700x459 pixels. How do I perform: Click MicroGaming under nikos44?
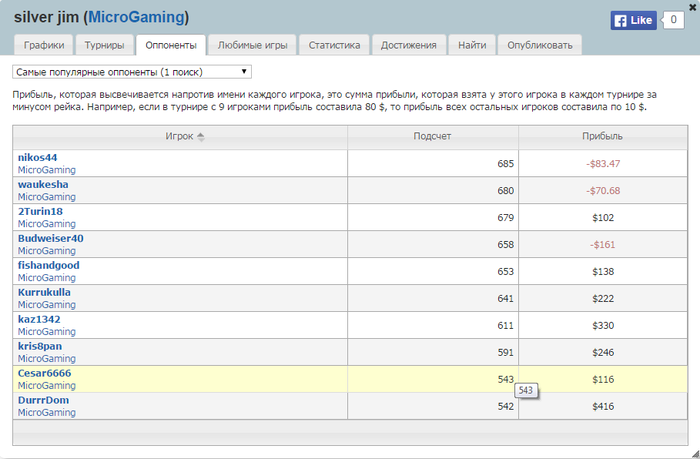46,170
